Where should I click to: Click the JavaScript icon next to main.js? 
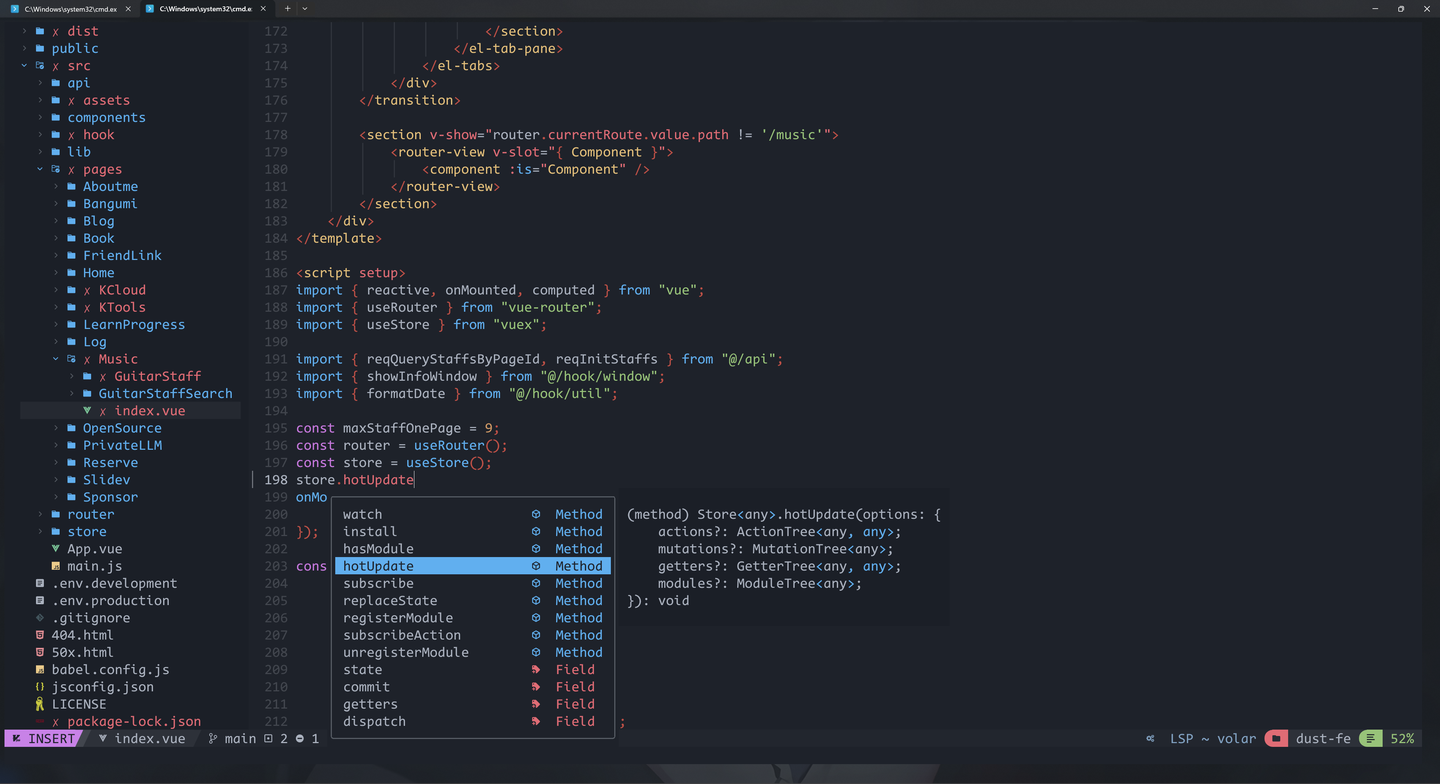pyautogui.click(x=55, y=566)
